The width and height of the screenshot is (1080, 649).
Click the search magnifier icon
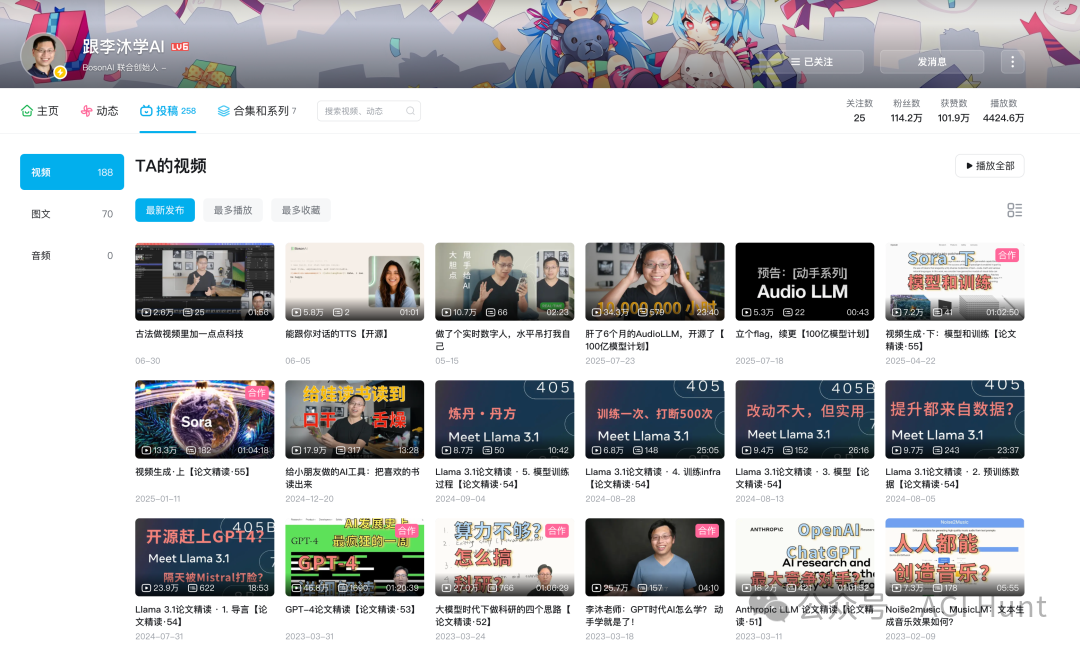pyautogui.click(x=411, y=111)
